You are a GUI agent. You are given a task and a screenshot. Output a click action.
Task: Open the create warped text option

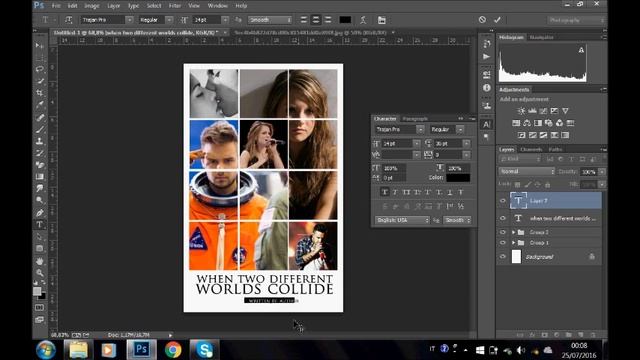(x=363, y=20)
